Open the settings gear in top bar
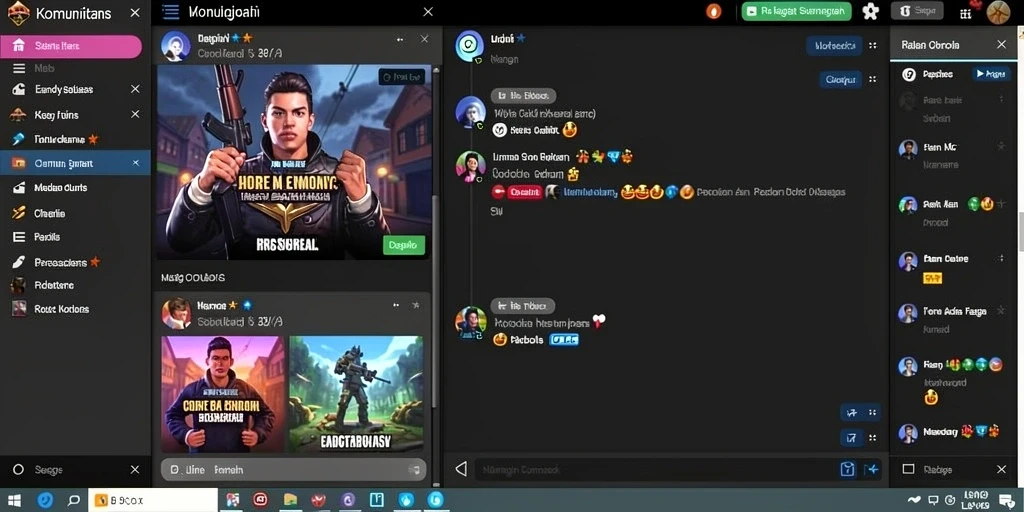This screenshot has width=1024, height=512. tap(871, 12)
